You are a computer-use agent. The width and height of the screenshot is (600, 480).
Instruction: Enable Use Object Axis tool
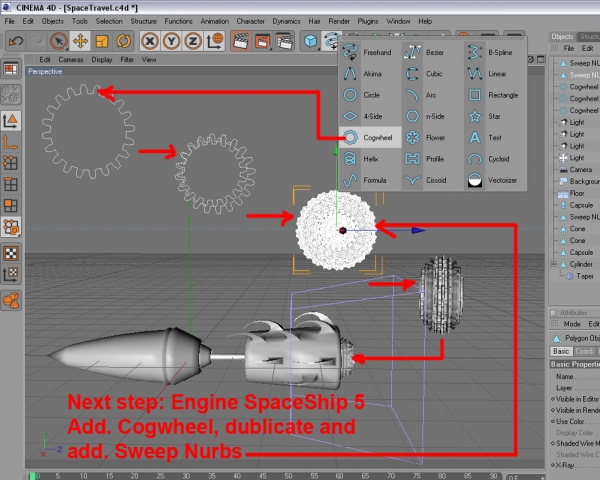tap(11, 142)
